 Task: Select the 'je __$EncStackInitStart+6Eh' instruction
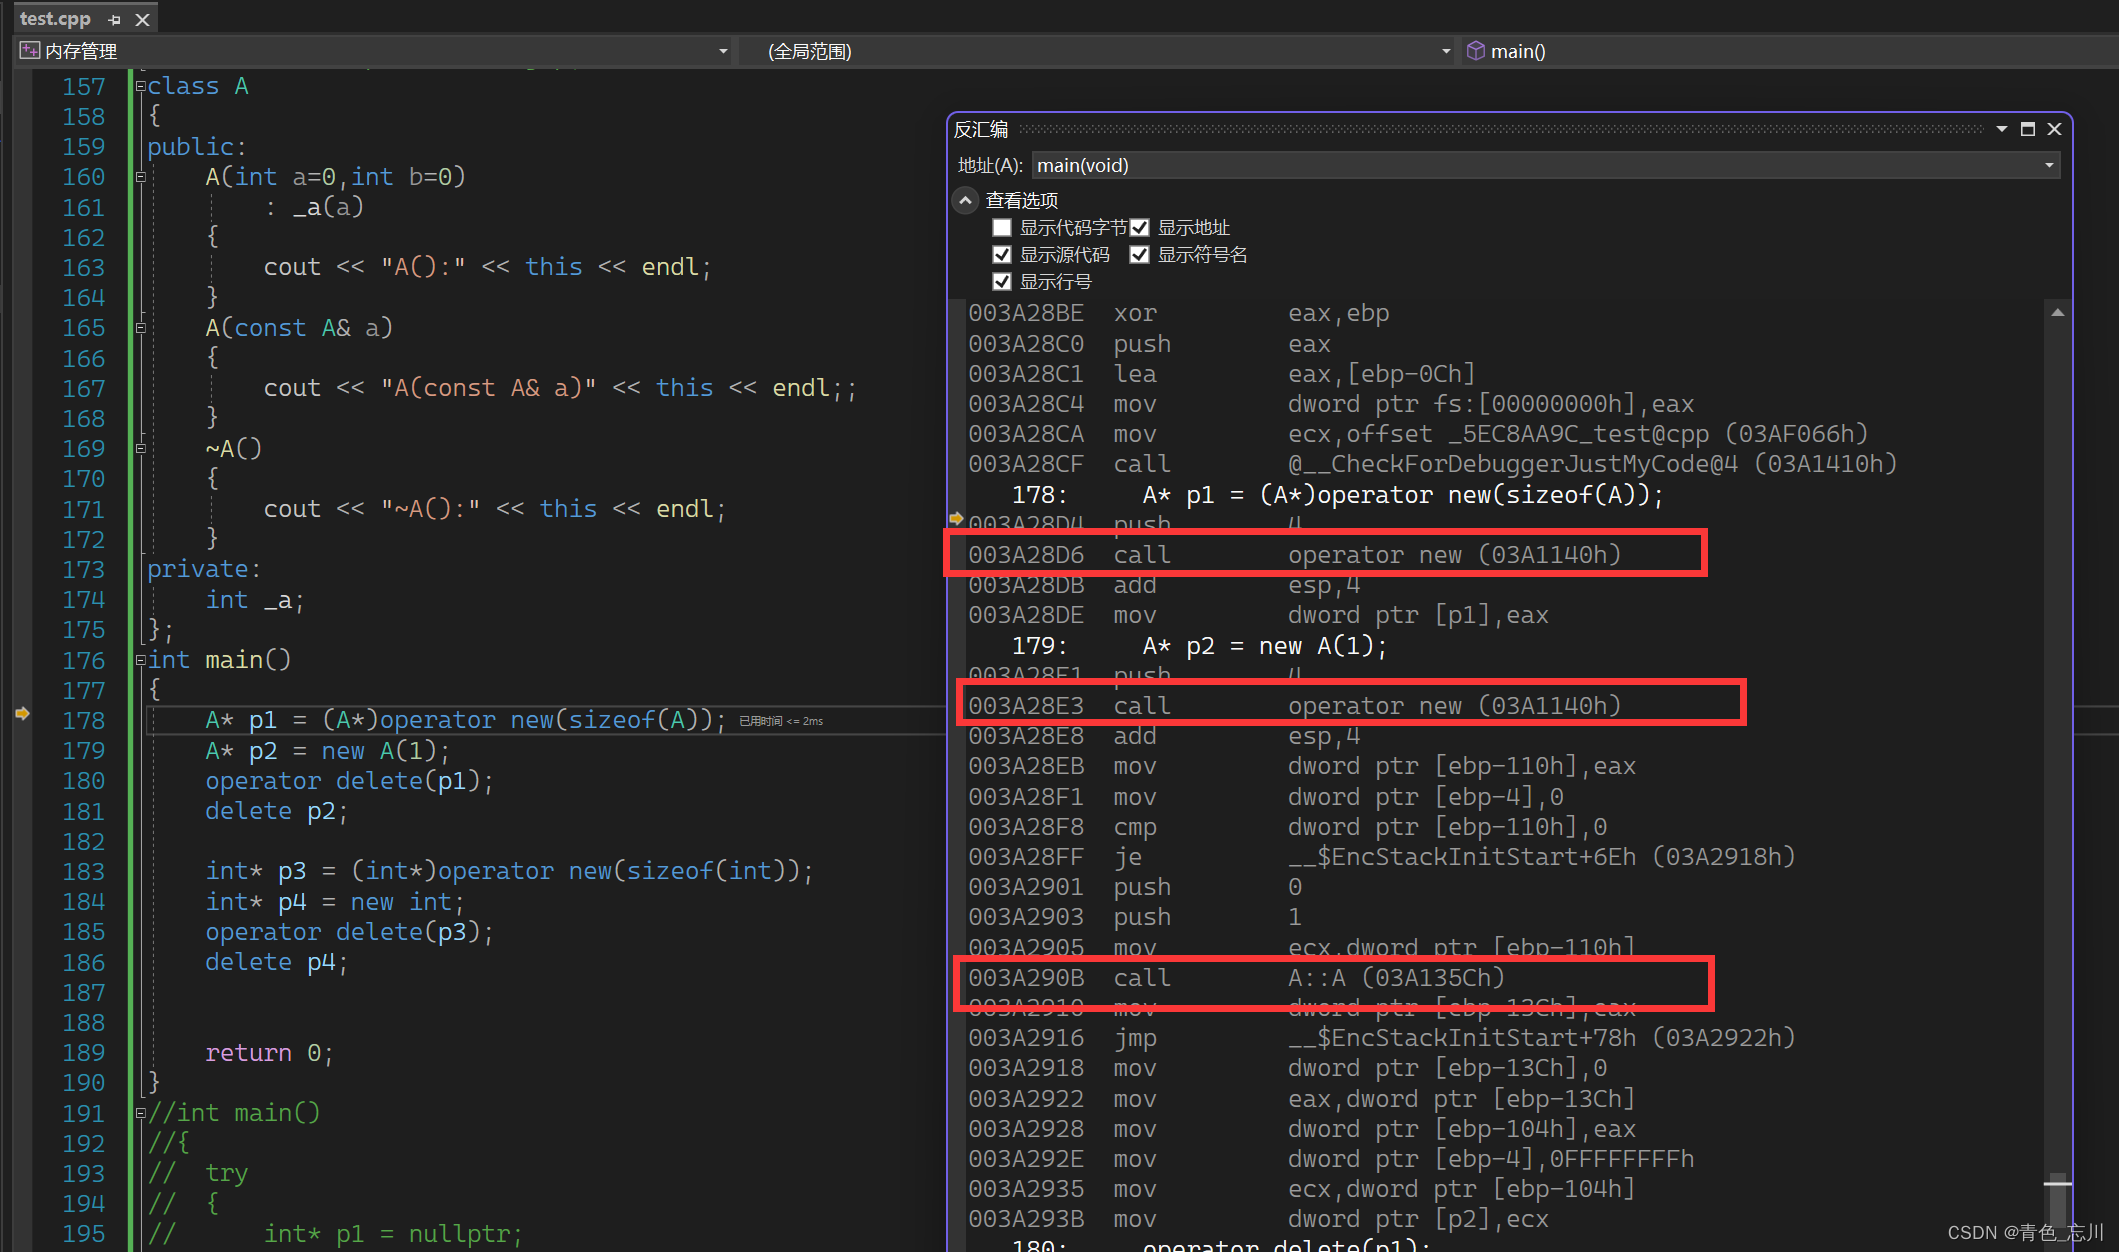point(1381,857)
